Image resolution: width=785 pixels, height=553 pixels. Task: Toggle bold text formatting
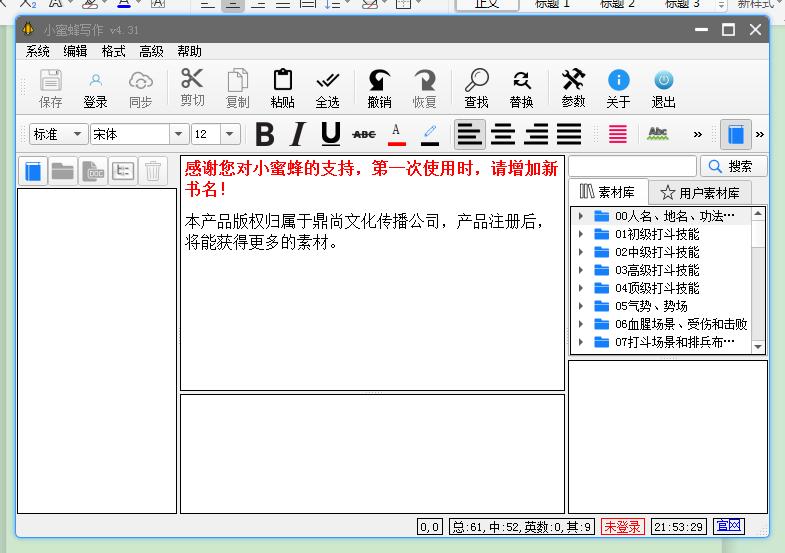tap(264, 134)
